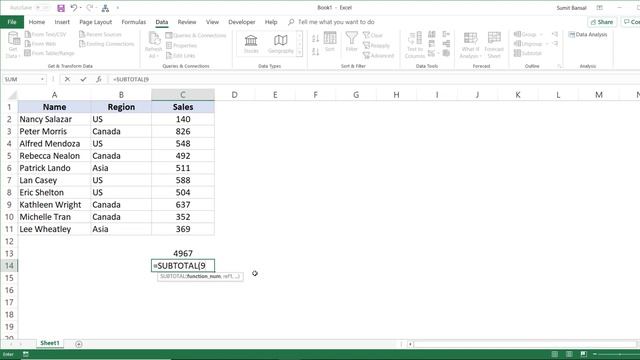This screenshot has width=640, height=360.
Task: Expand the Data Types gallery arrow
Action: coord(300,52)
